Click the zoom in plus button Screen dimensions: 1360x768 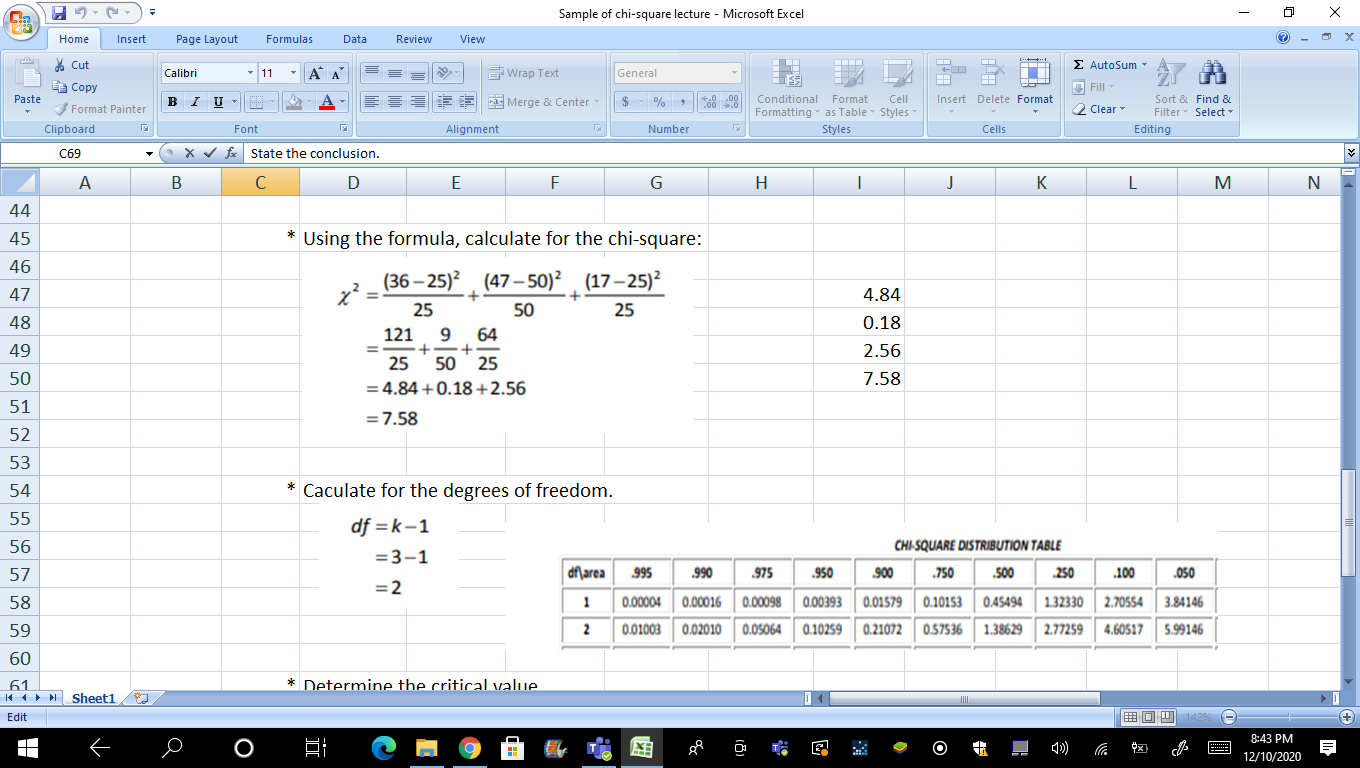point(1346,717)
